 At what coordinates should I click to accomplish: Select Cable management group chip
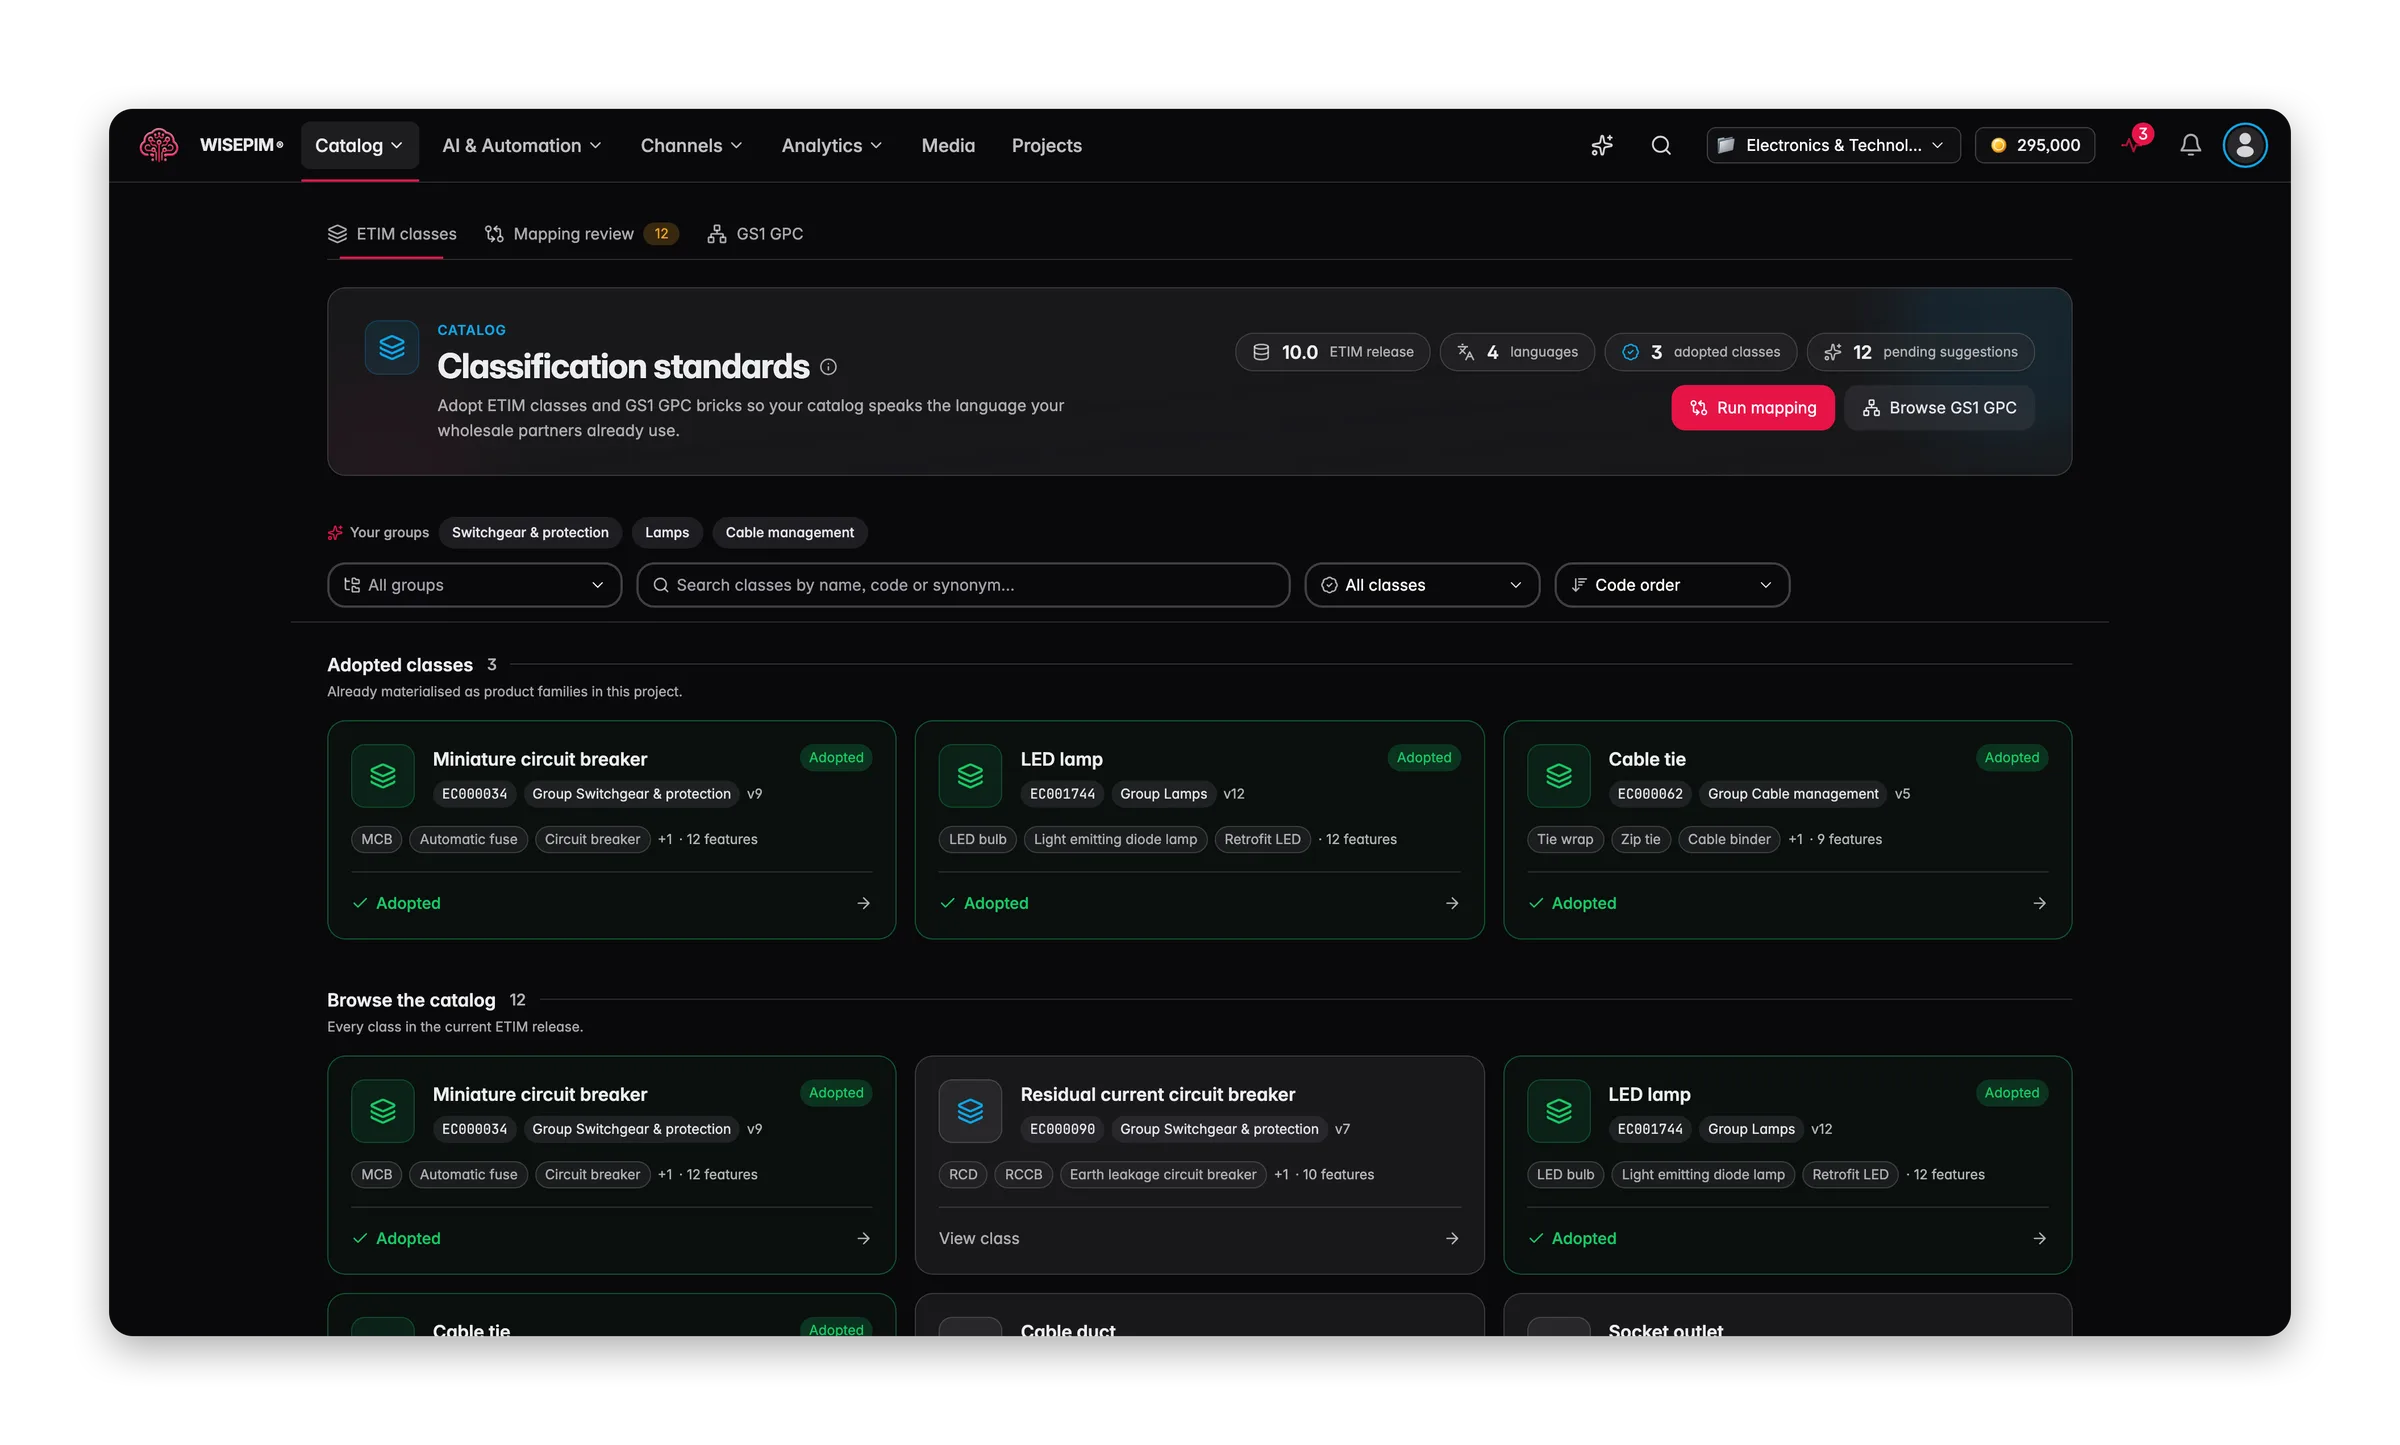pos(789,532)
